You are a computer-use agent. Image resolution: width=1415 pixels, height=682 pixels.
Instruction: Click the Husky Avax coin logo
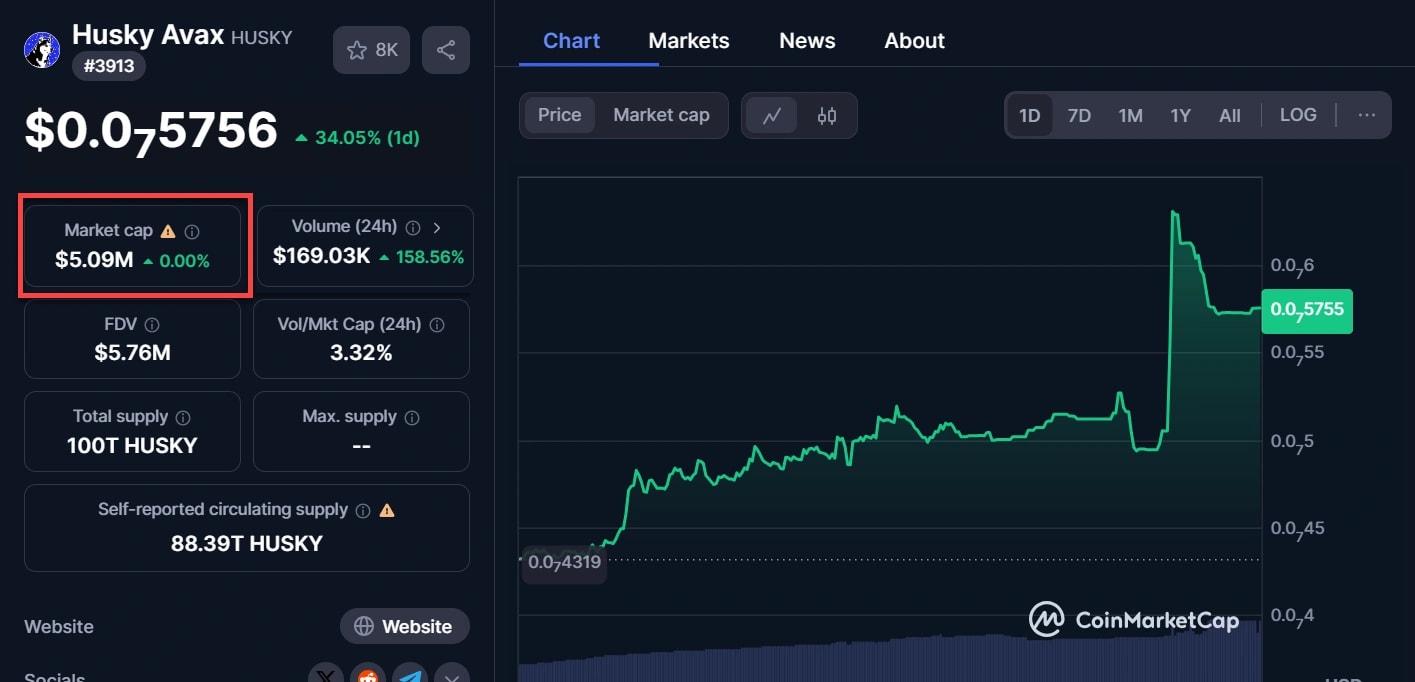pos(42,50)
